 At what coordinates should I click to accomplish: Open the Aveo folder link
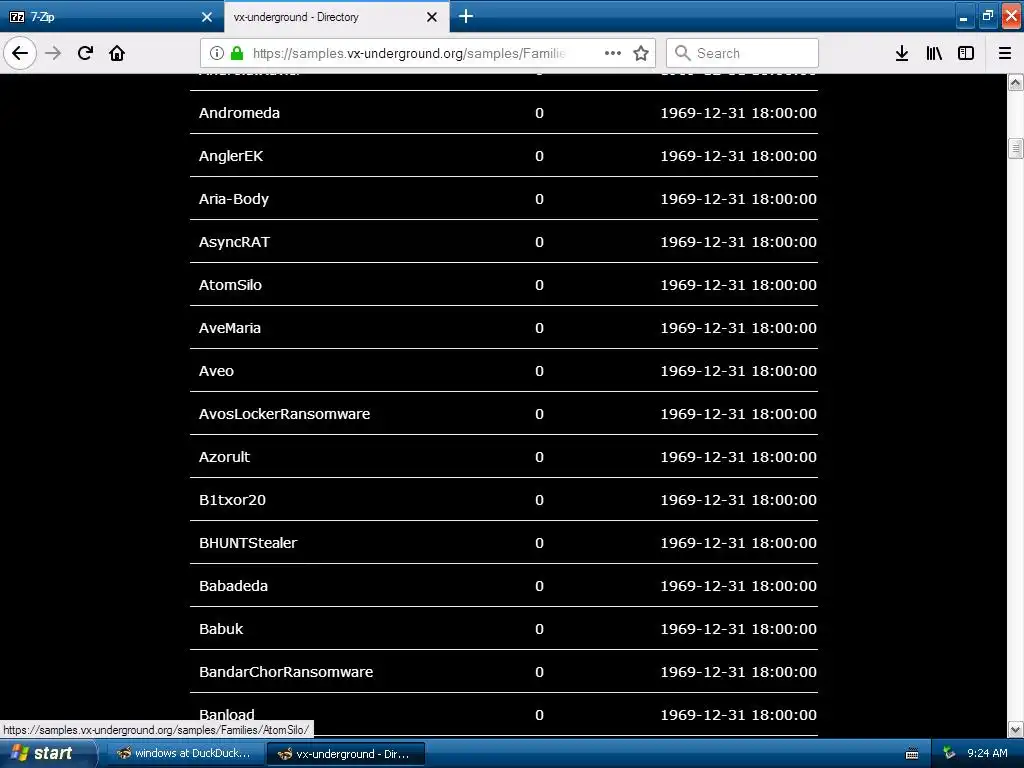tap(216, 372)
